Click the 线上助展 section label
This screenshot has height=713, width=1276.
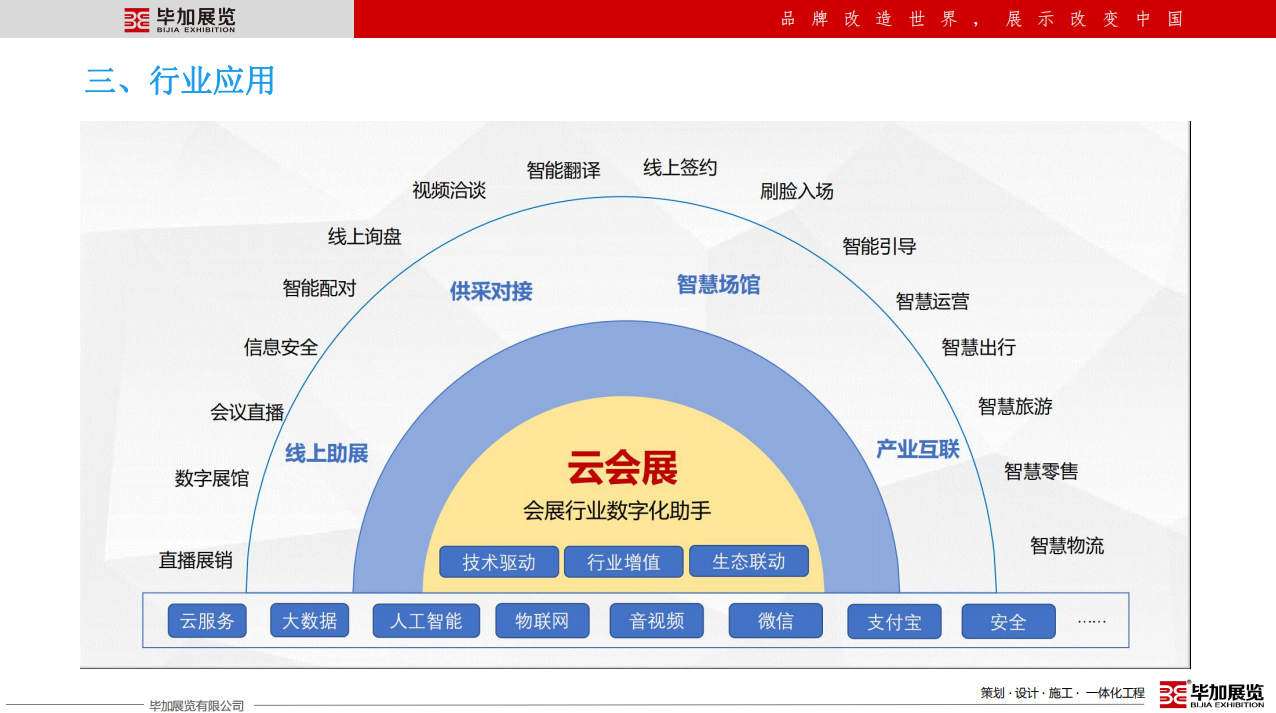click(x=327, y=453)
